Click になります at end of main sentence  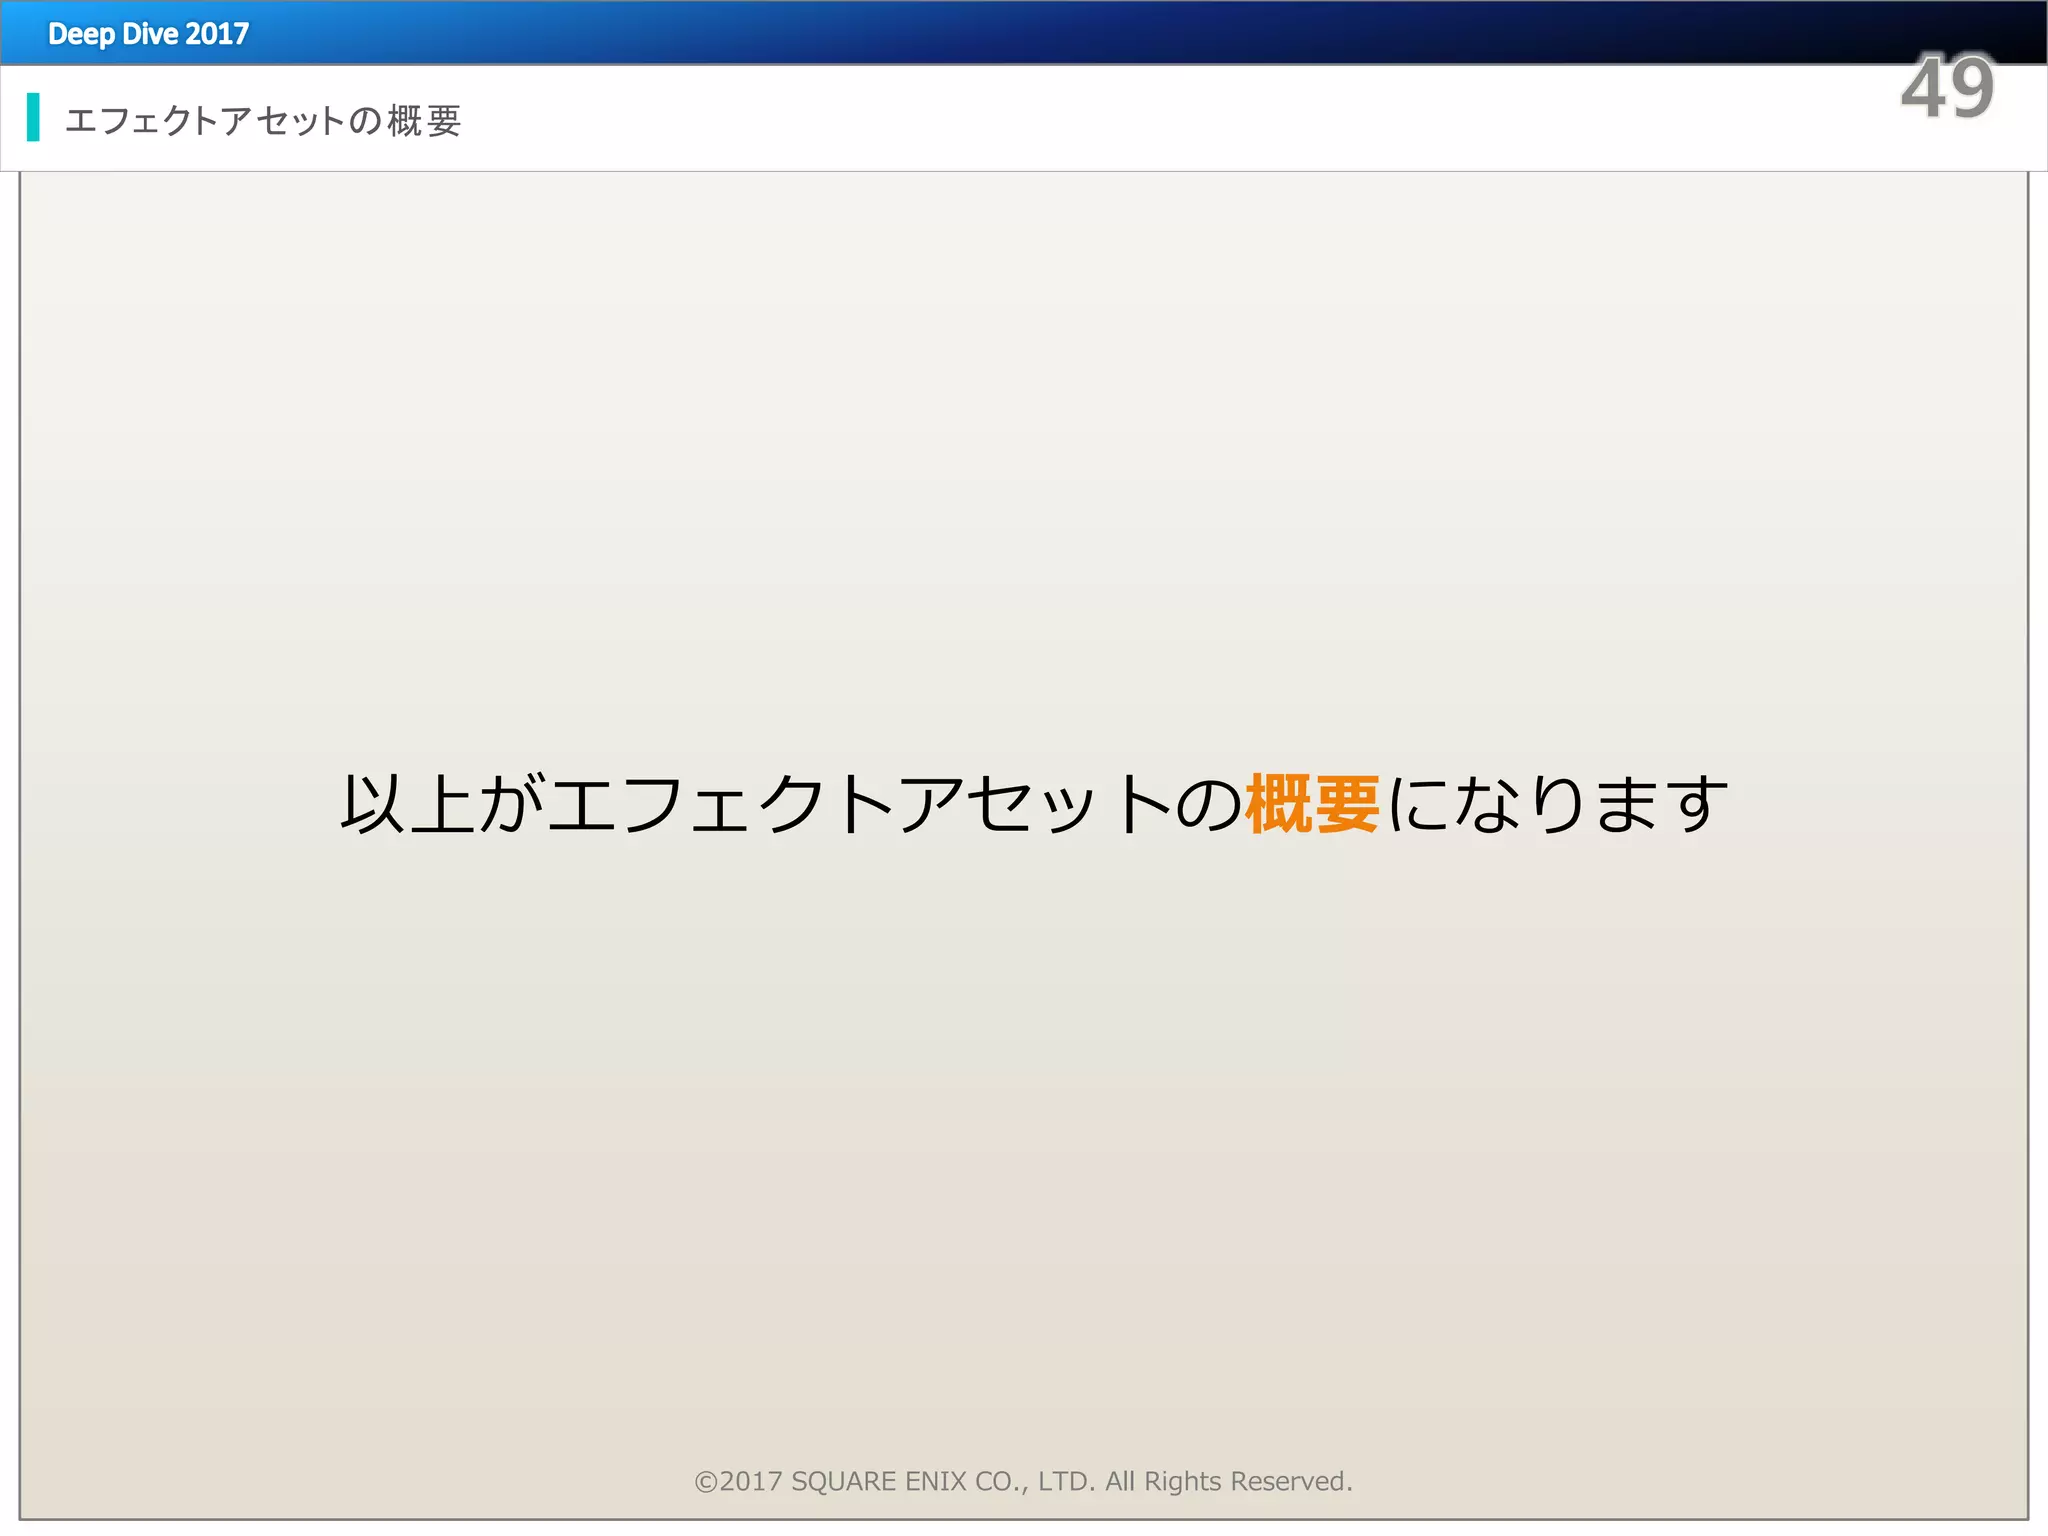click(1558, 804)
